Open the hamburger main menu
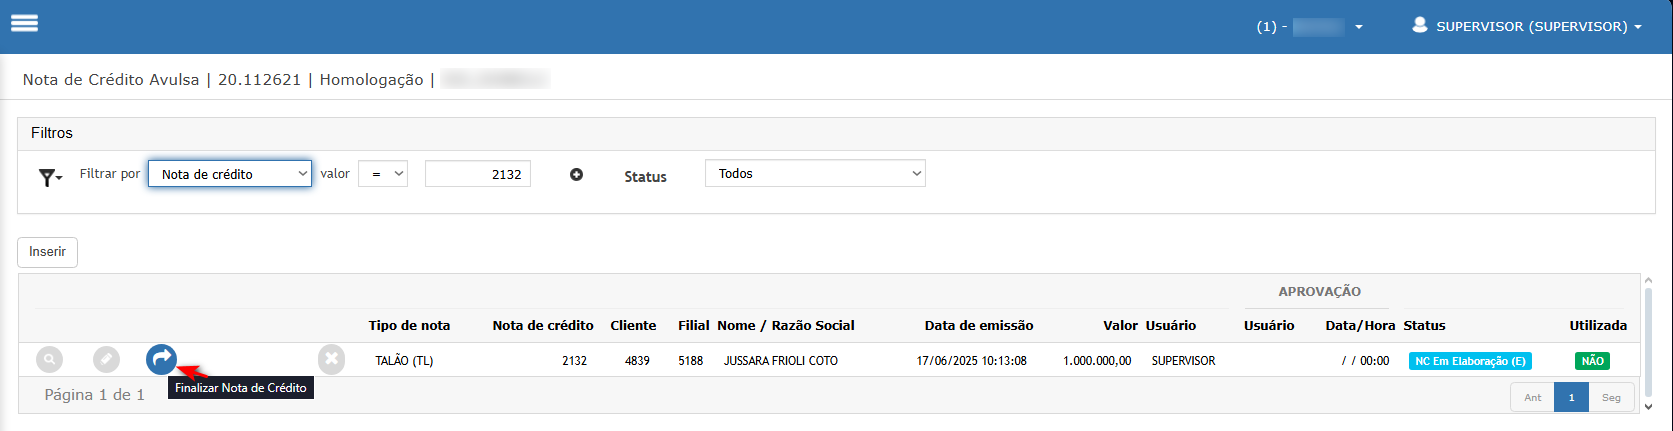The height and width of the screenshot is (431, 1673). coord(24,22)
